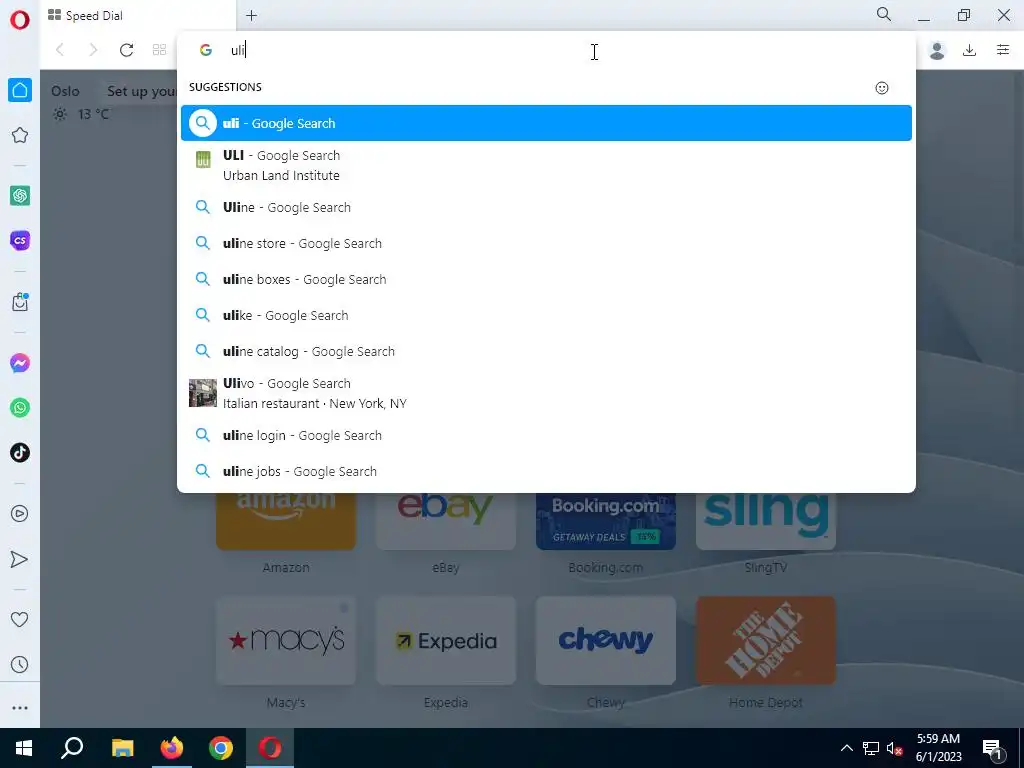Choose the "uline boxes" suggestion
The height and width of the screenshot is (768, 1024).
coord(546,279)
